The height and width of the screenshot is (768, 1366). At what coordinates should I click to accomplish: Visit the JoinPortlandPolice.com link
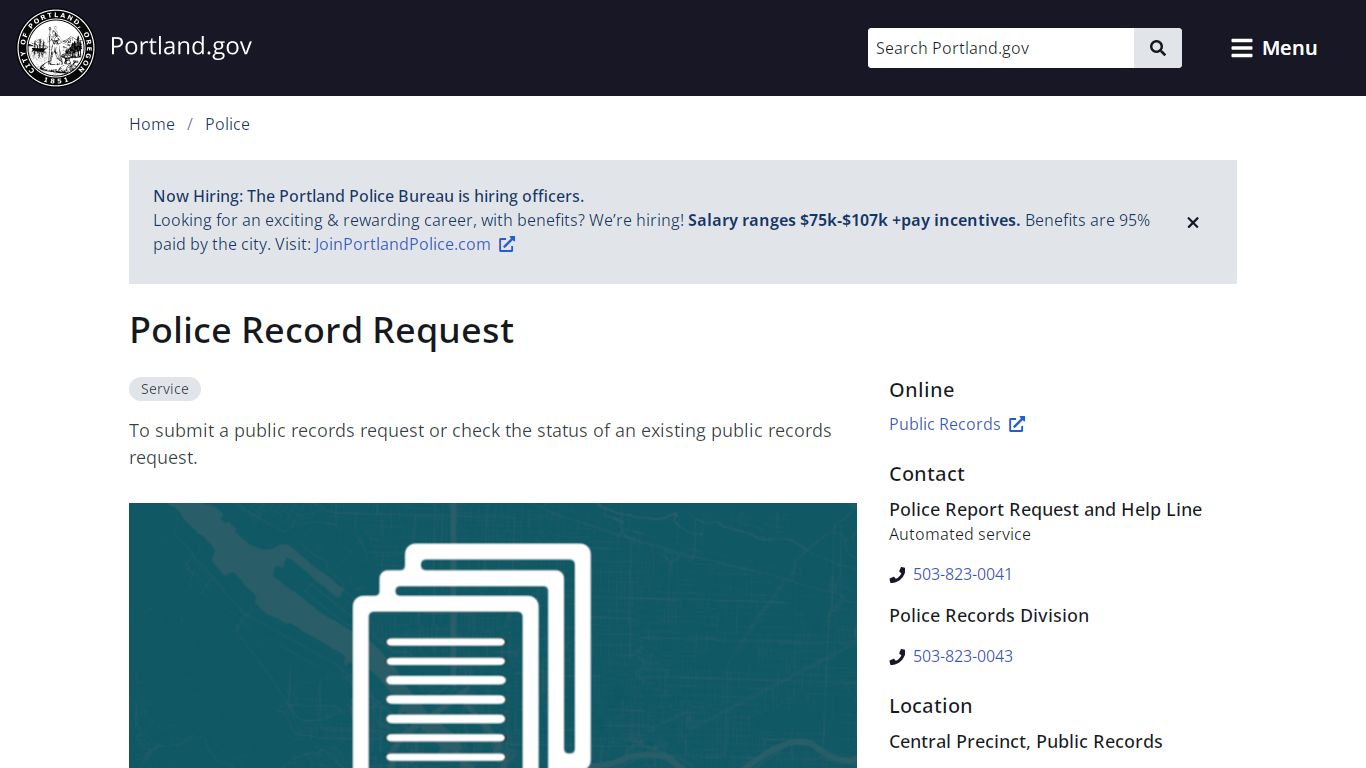point(403,244)
